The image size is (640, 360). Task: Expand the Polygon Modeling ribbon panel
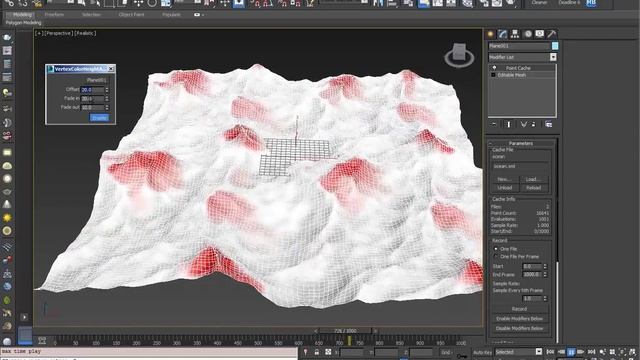tap(23, 23)
